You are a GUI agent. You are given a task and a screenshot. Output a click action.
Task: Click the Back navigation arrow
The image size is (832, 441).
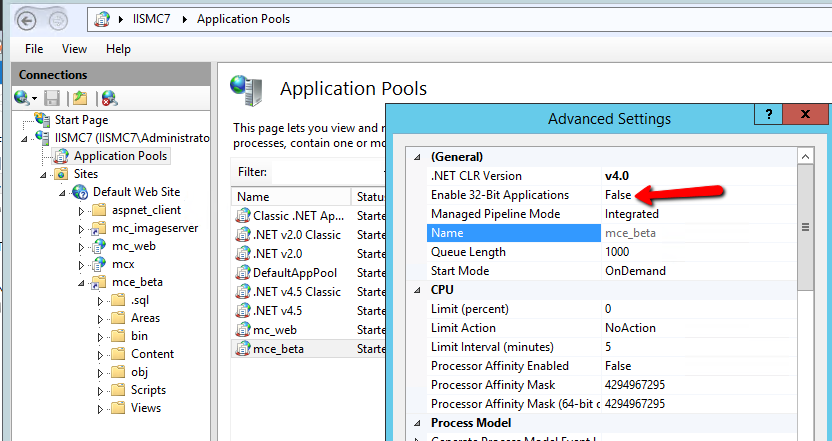point(27,20)
